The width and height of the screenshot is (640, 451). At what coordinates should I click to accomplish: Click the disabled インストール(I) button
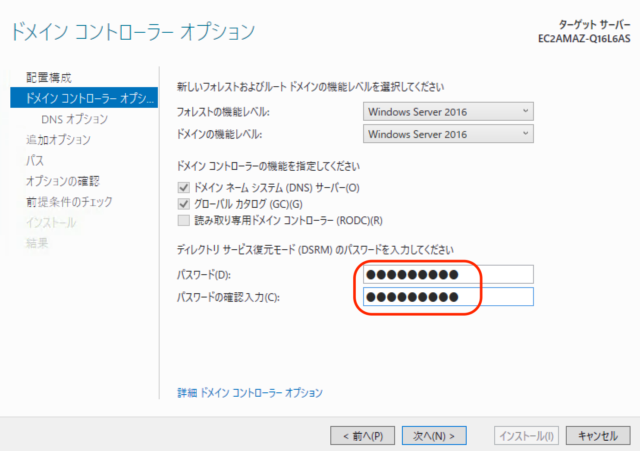tap(527, 435)
